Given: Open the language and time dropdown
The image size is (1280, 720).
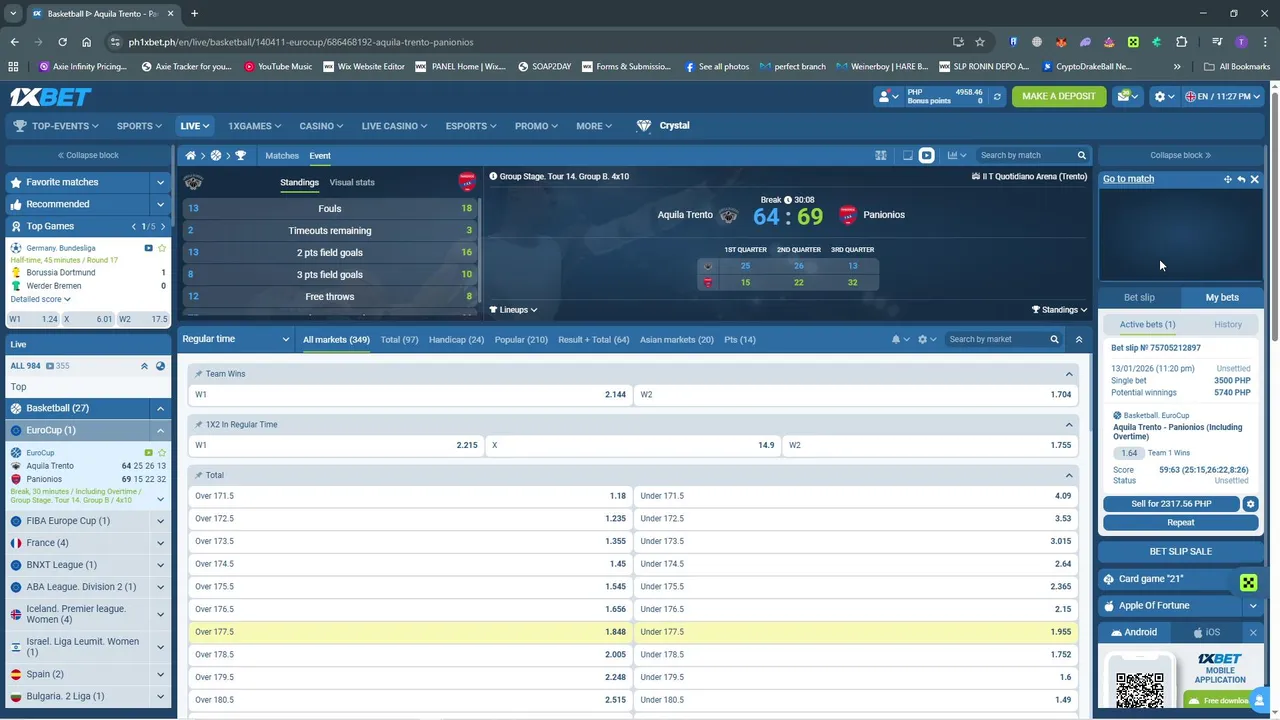Looking at the screenshot, I should point(1222,96).
